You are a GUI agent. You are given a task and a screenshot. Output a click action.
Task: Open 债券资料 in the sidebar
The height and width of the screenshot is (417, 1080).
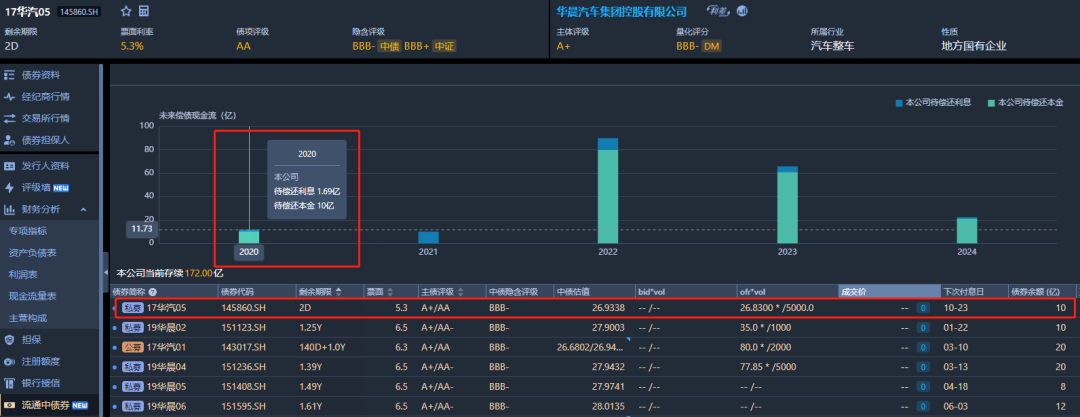pyautogui.click(x=40, y=75)
